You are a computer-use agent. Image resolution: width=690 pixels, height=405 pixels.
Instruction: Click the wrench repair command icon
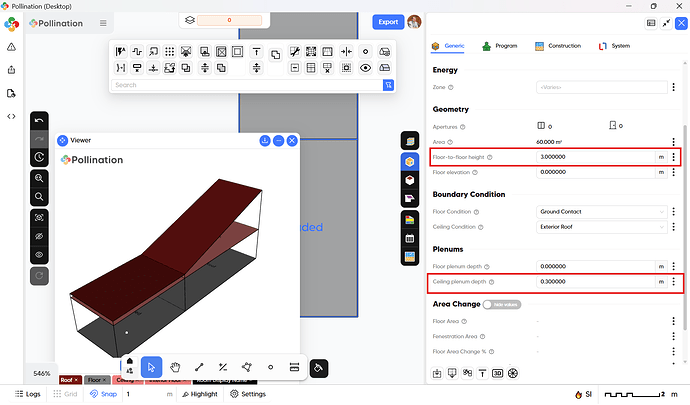coord(294,52)
